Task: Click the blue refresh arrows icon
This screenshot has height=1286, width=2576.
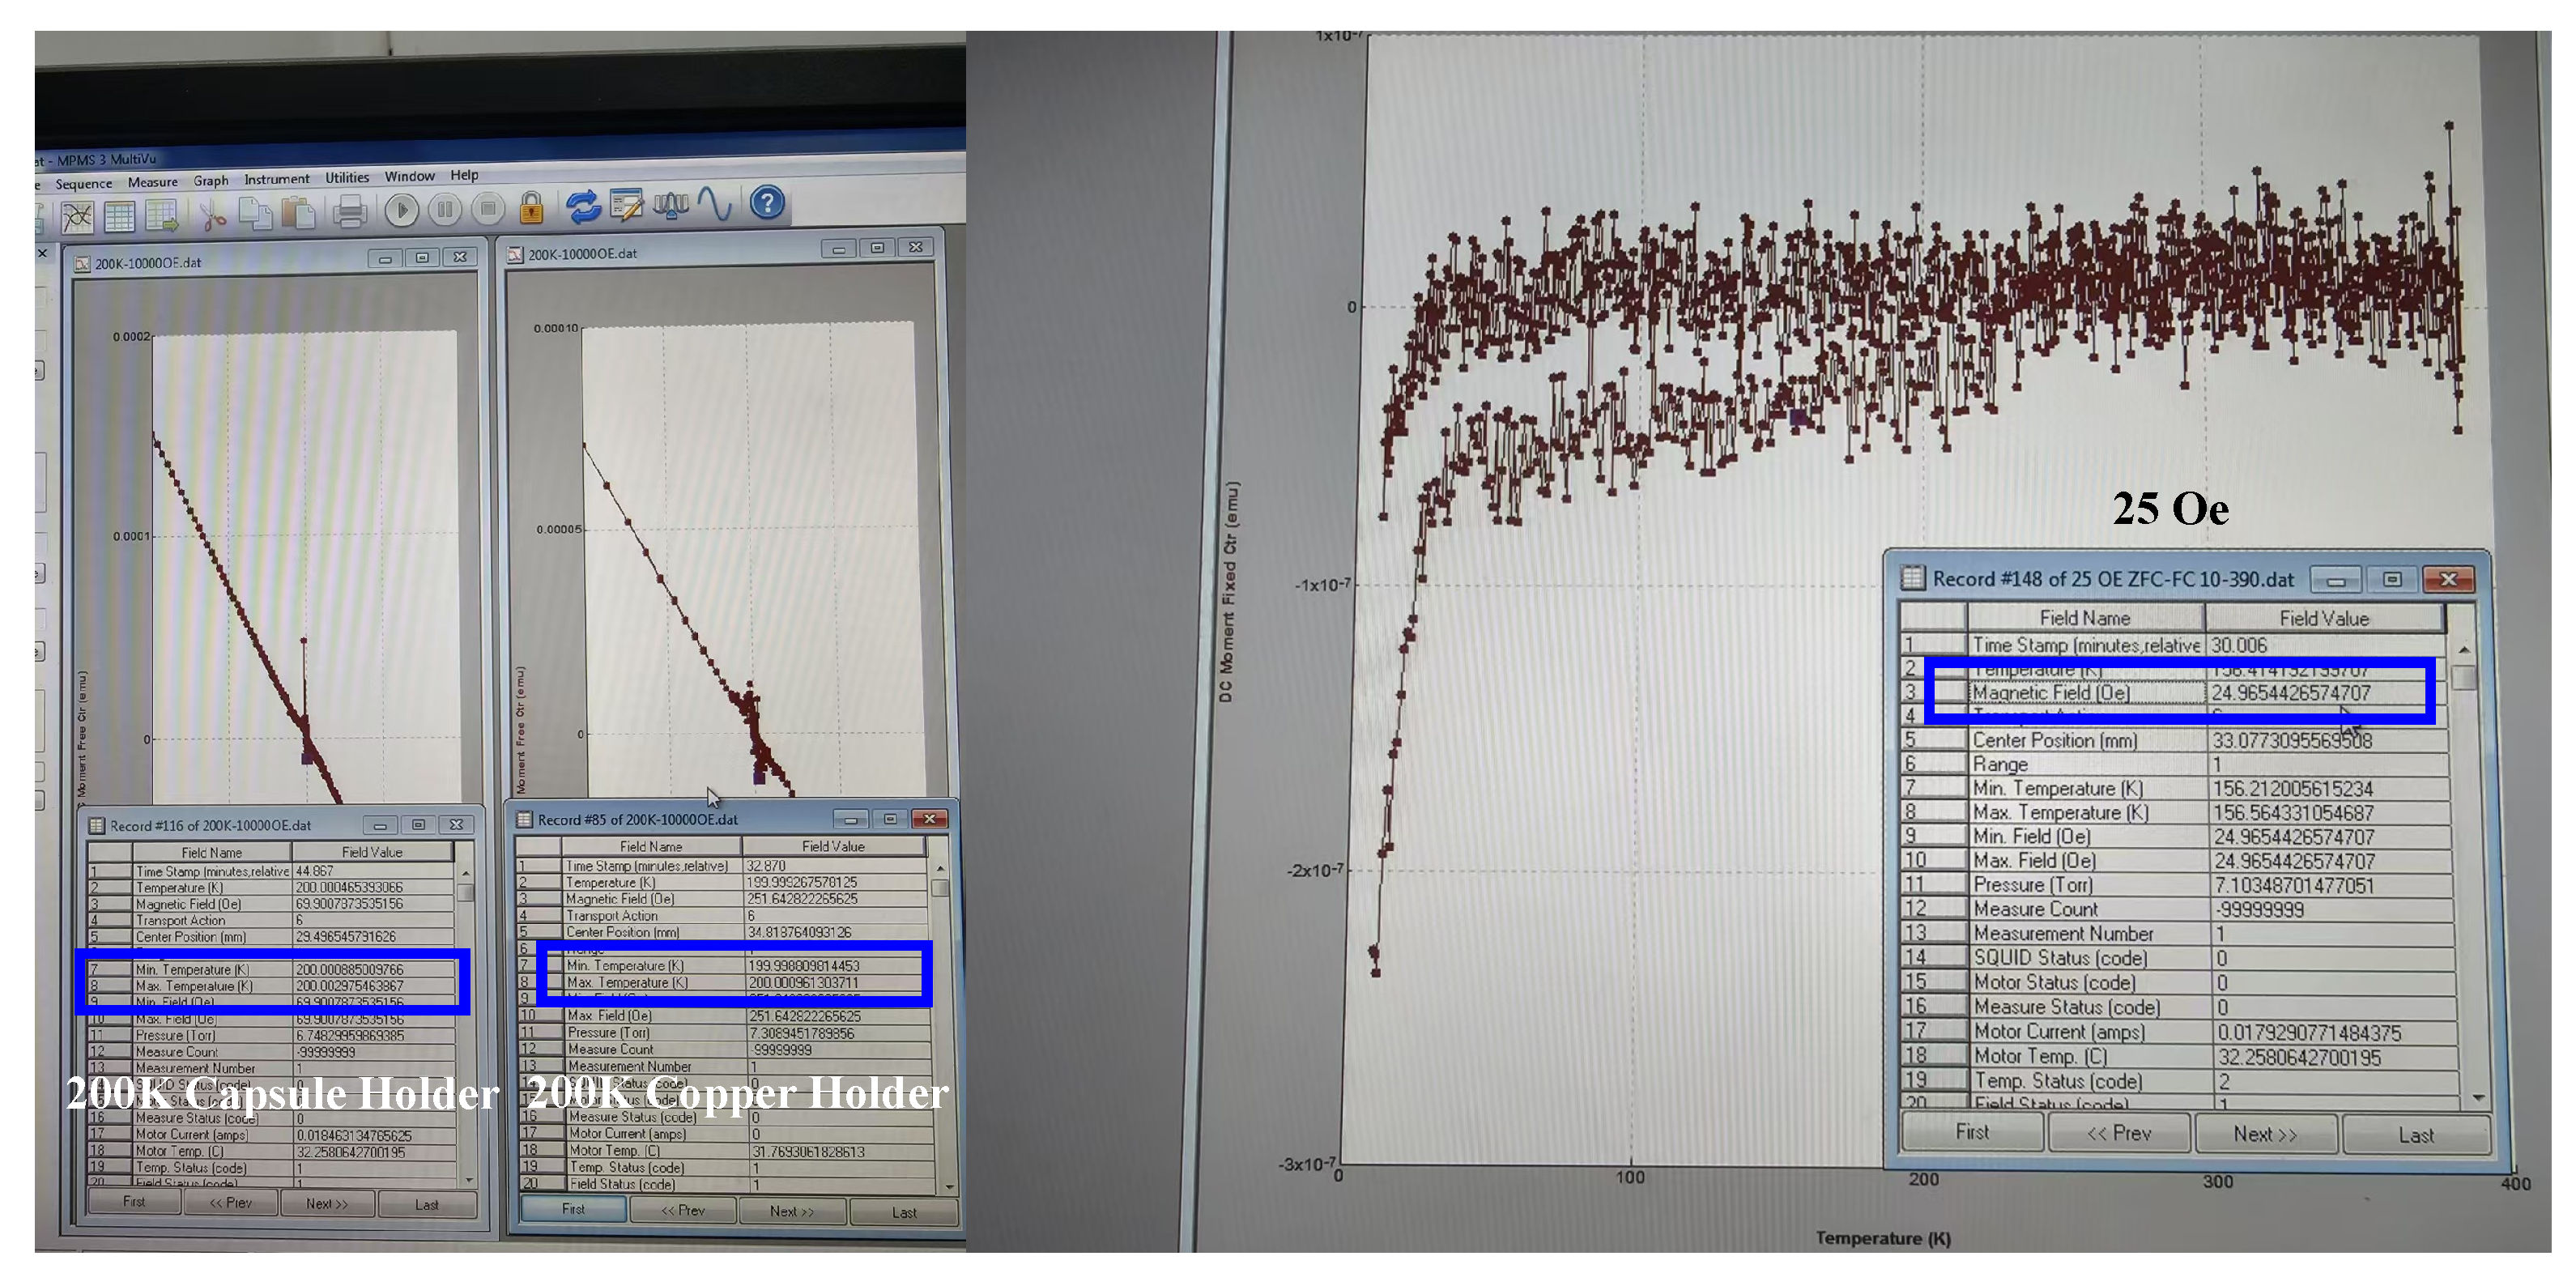Action: [582, 206]
